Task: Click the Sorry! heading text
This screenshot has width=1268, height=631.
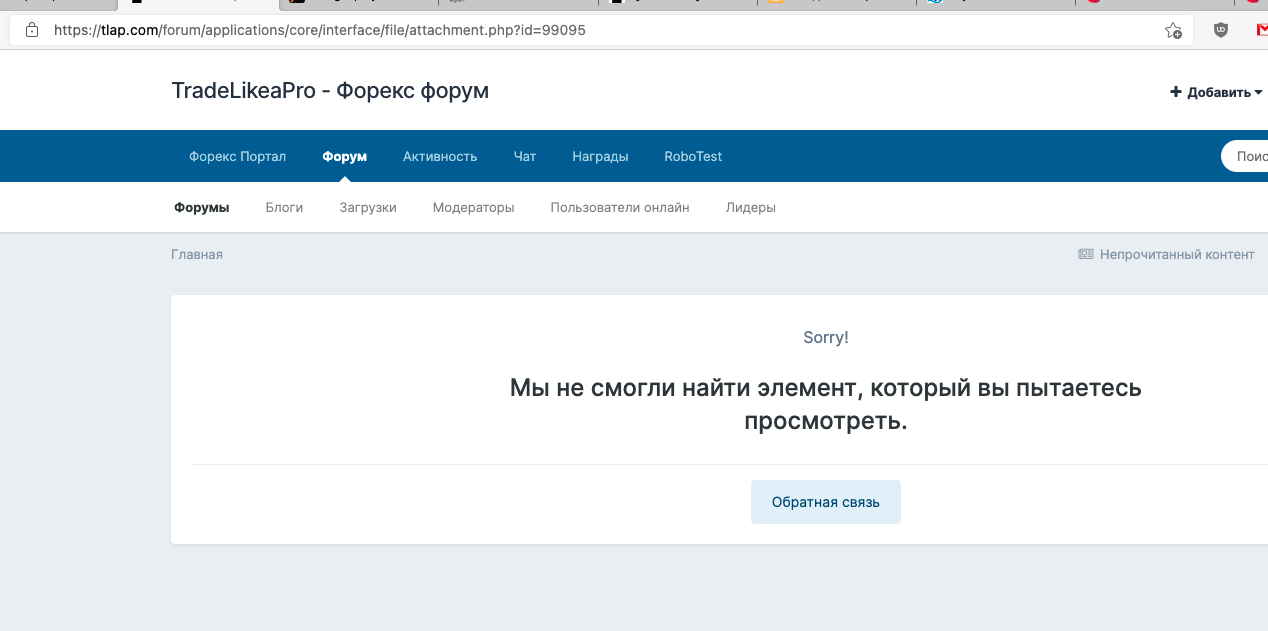Action: pyautogui.click(x=826, y=337)
